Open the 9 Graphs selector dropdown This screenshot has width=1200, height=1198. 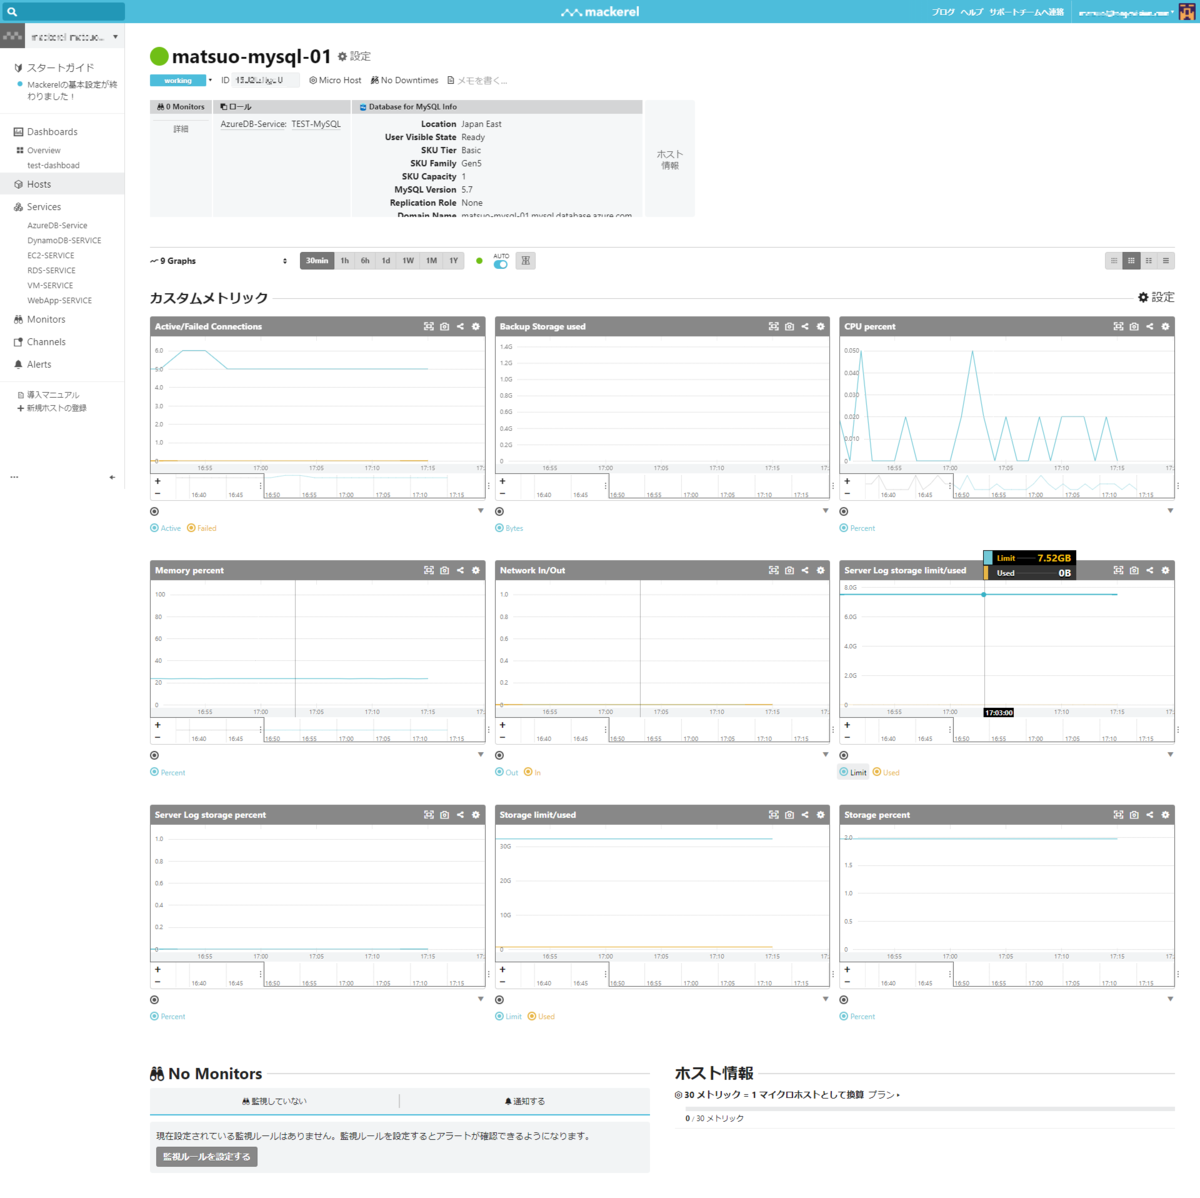click(x=219, y=261)
